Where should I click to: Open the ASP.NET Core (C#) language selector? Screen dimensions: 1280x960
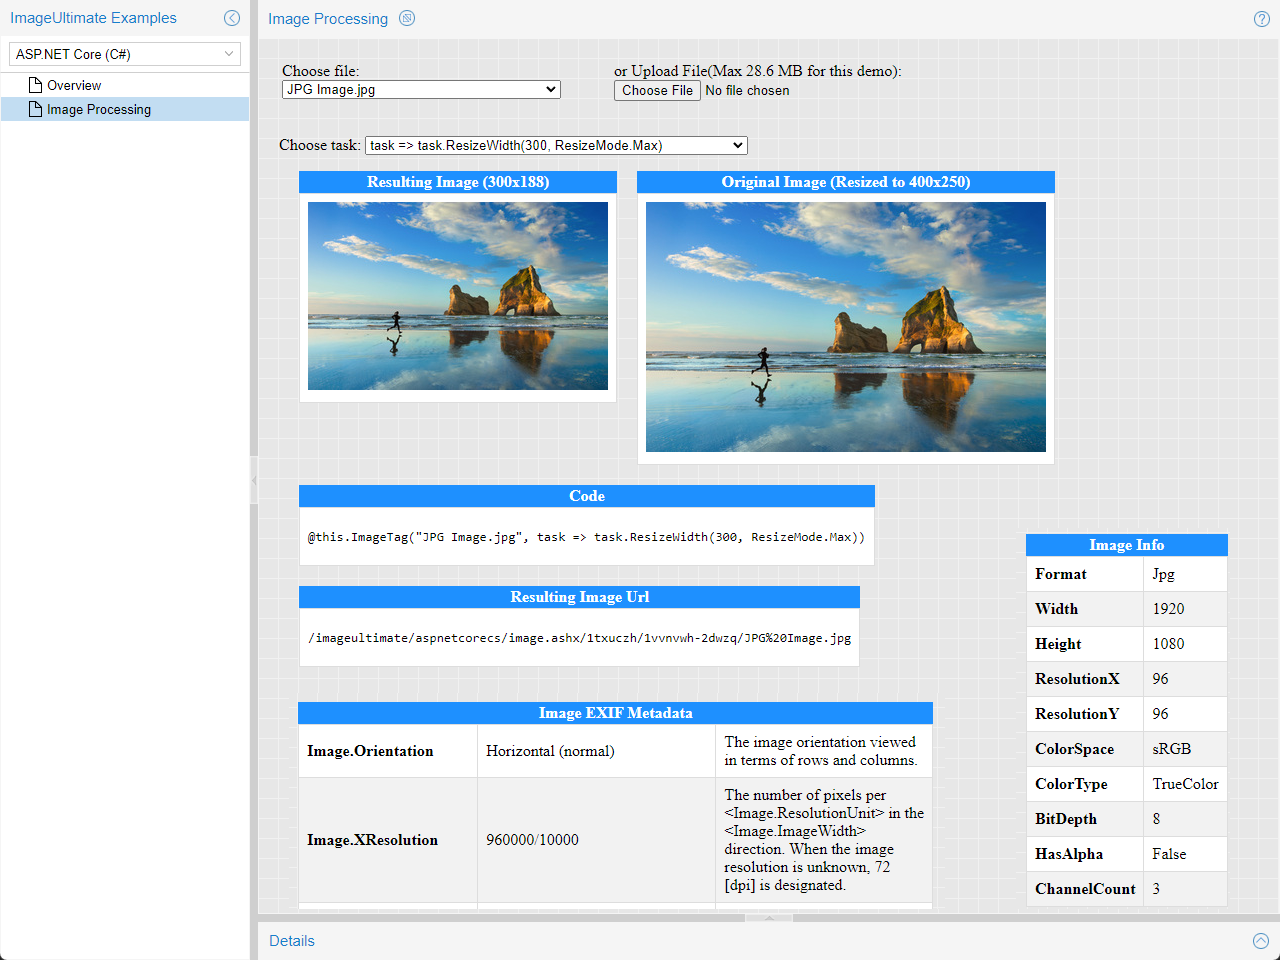tap(124, 53)
